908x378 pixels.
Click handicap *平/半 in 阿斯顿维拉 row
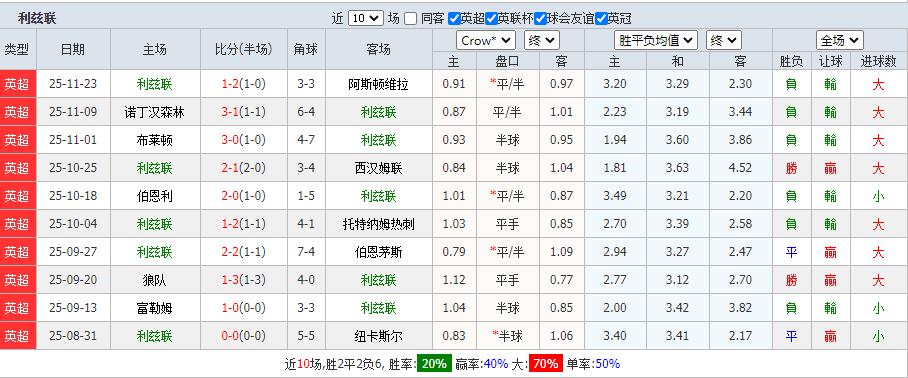507,85
